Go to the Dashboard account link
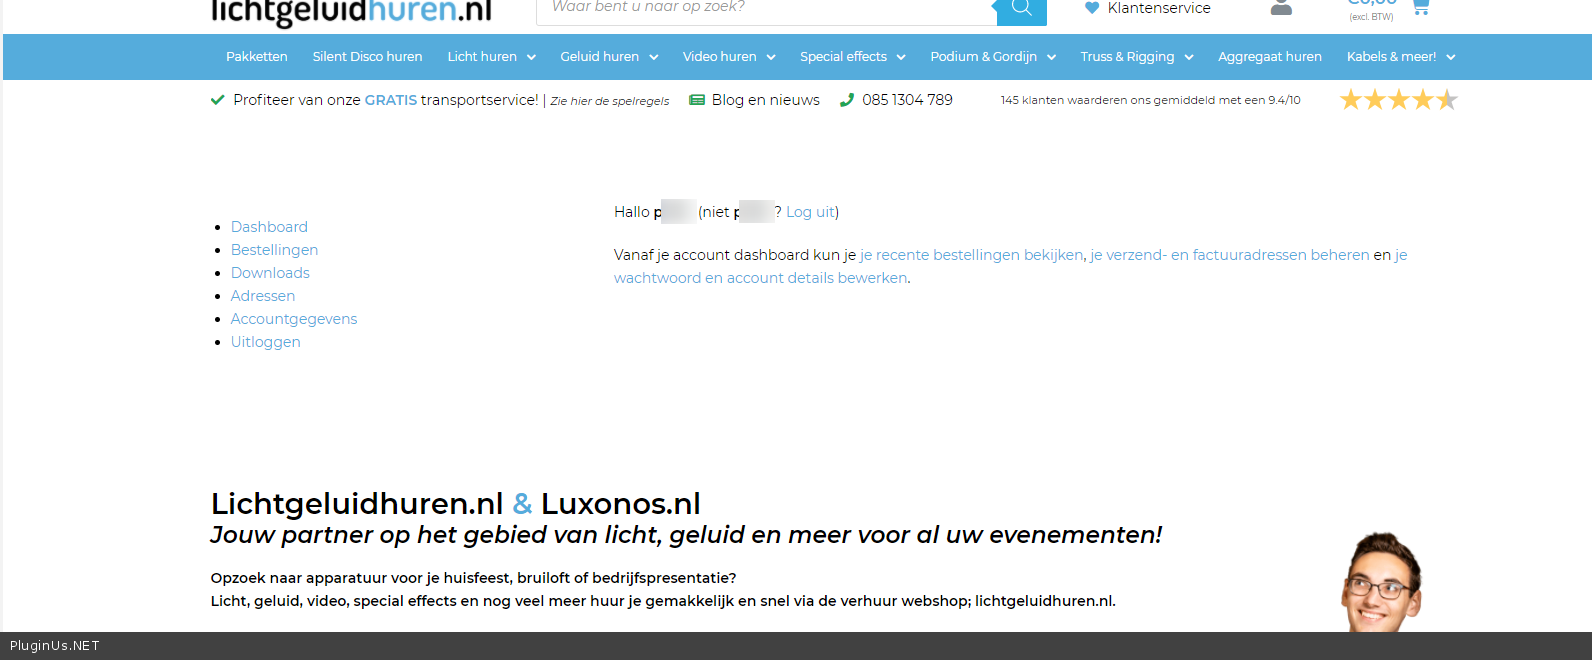The image size is (1592, 660). coord(269,227)
